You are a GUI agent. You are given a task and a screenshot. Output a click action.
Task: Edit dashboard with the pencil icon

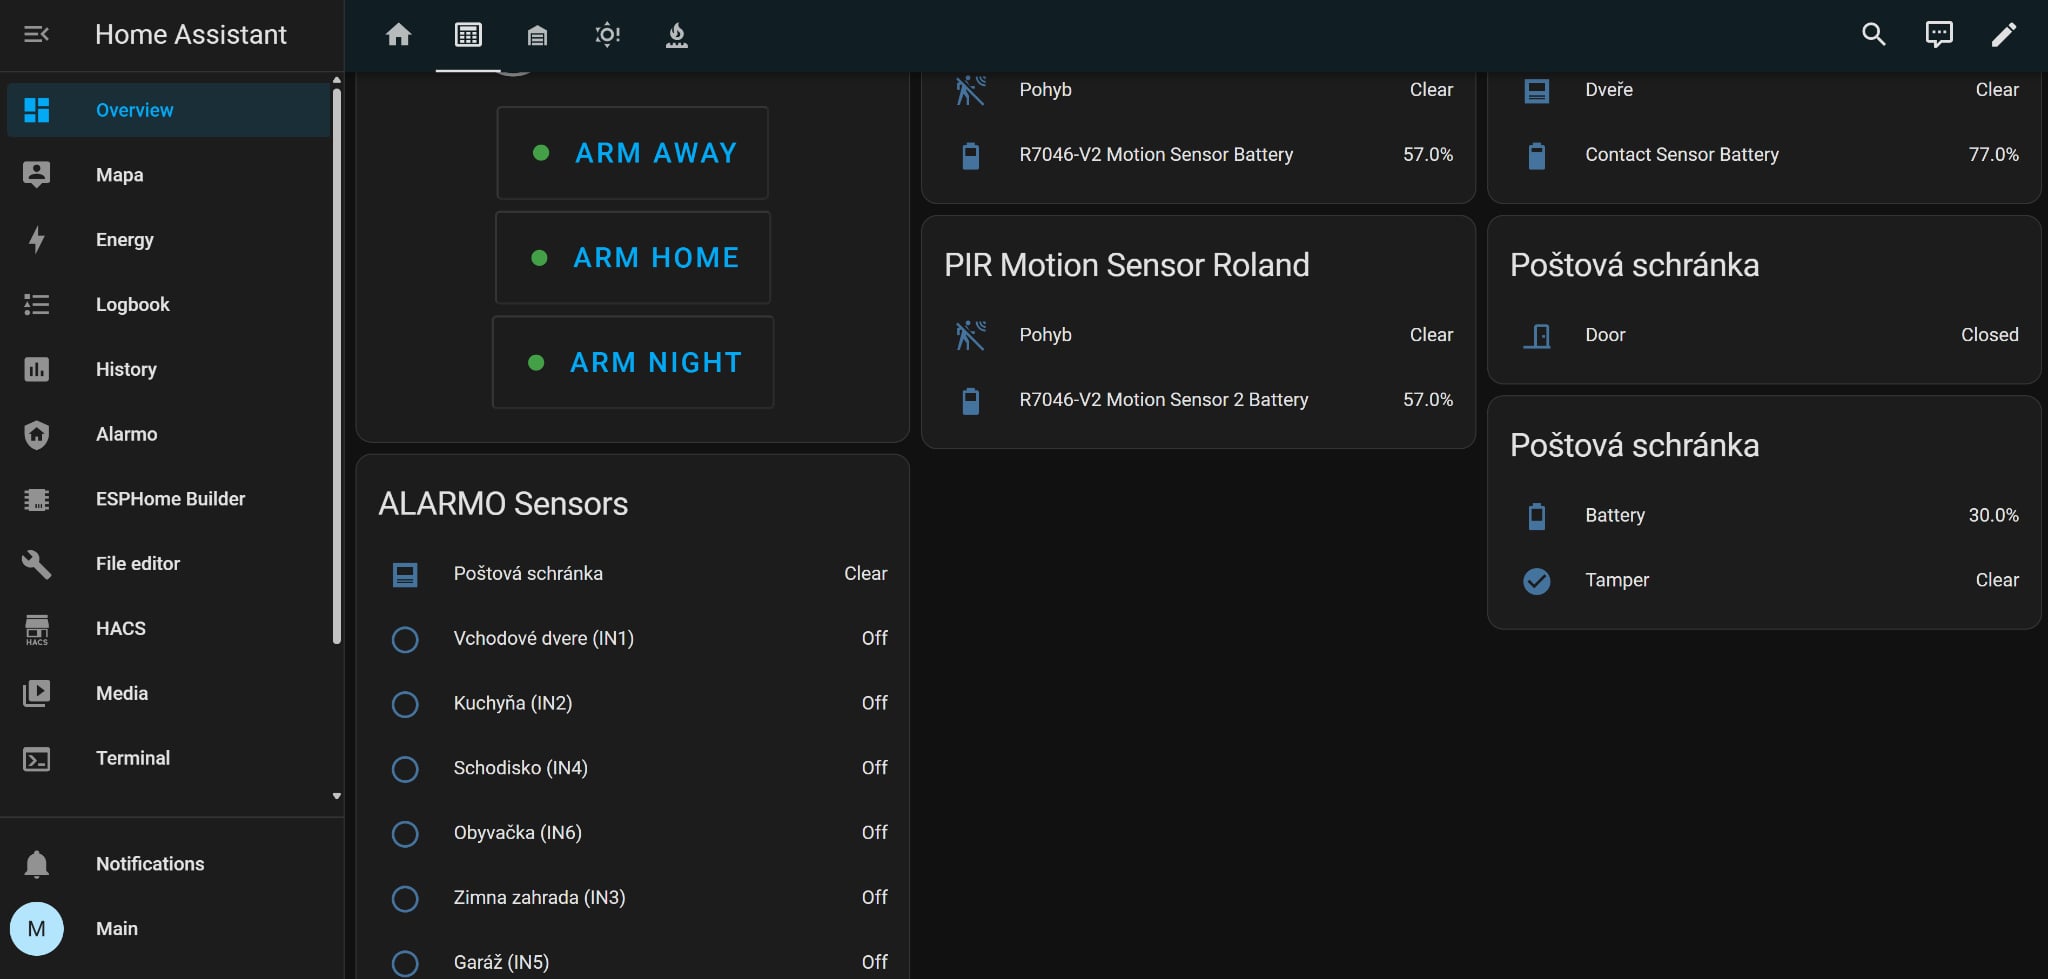[2003, 35]
